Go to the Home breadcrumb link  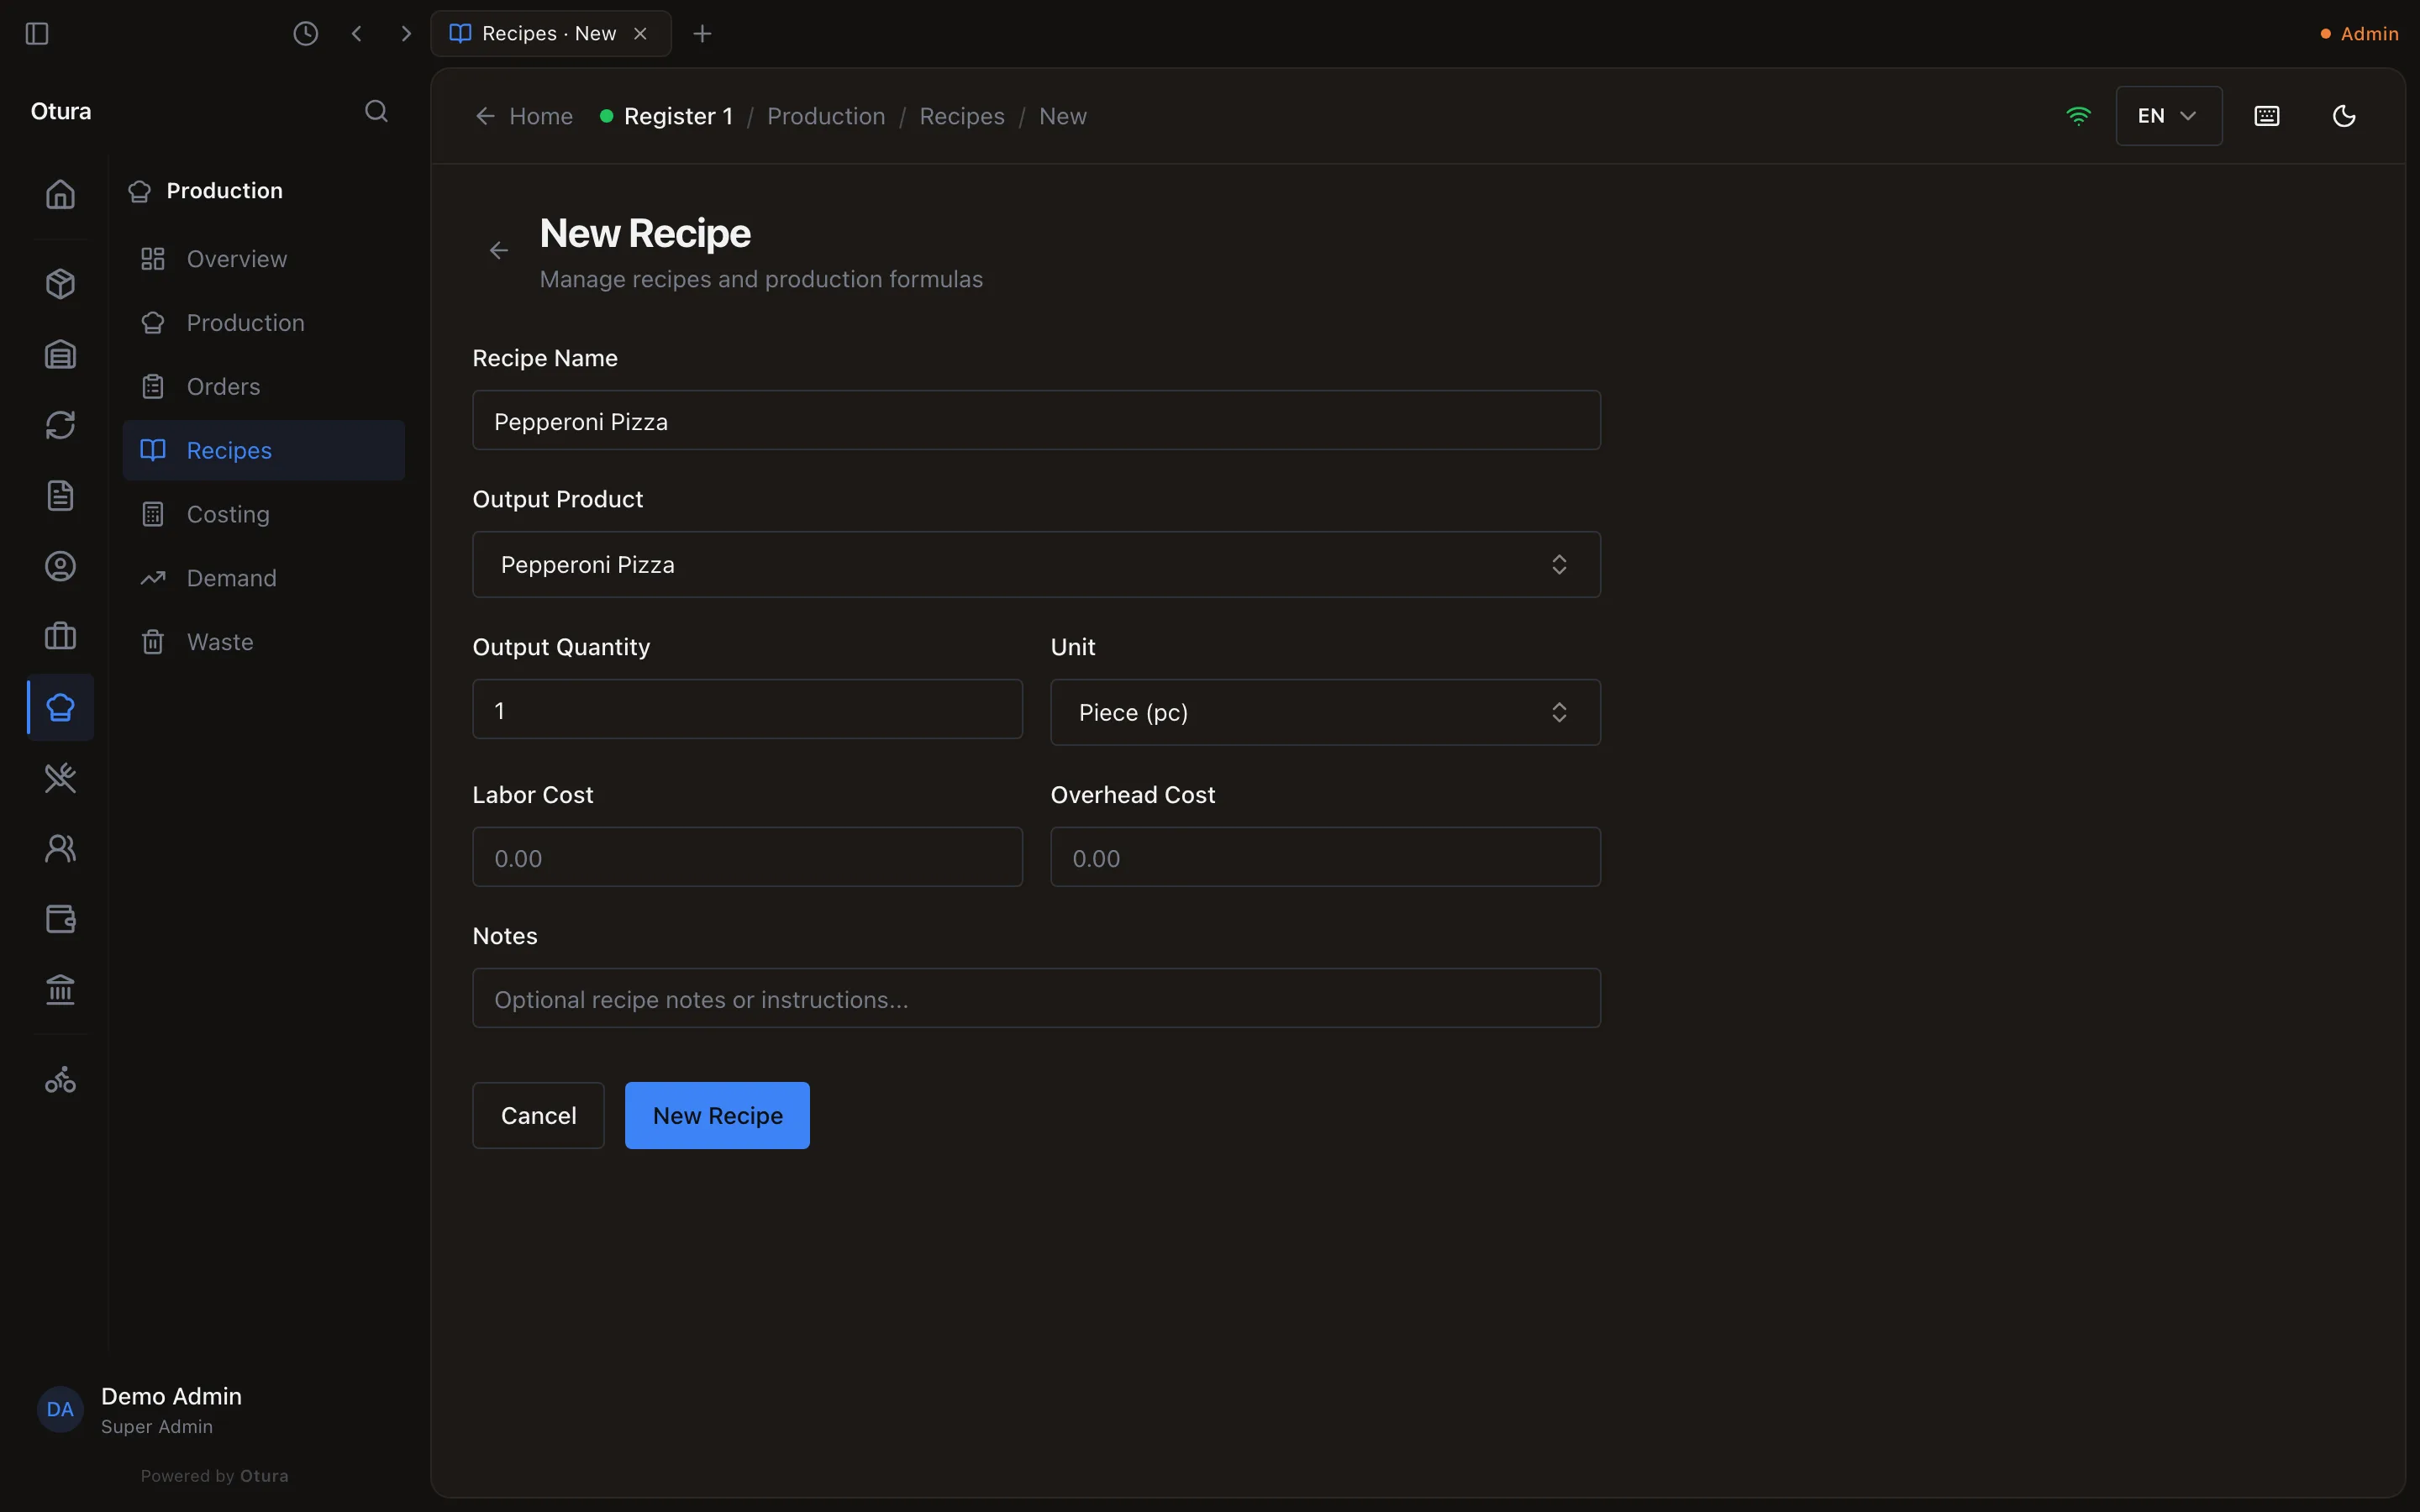click(x=524, y=116)
